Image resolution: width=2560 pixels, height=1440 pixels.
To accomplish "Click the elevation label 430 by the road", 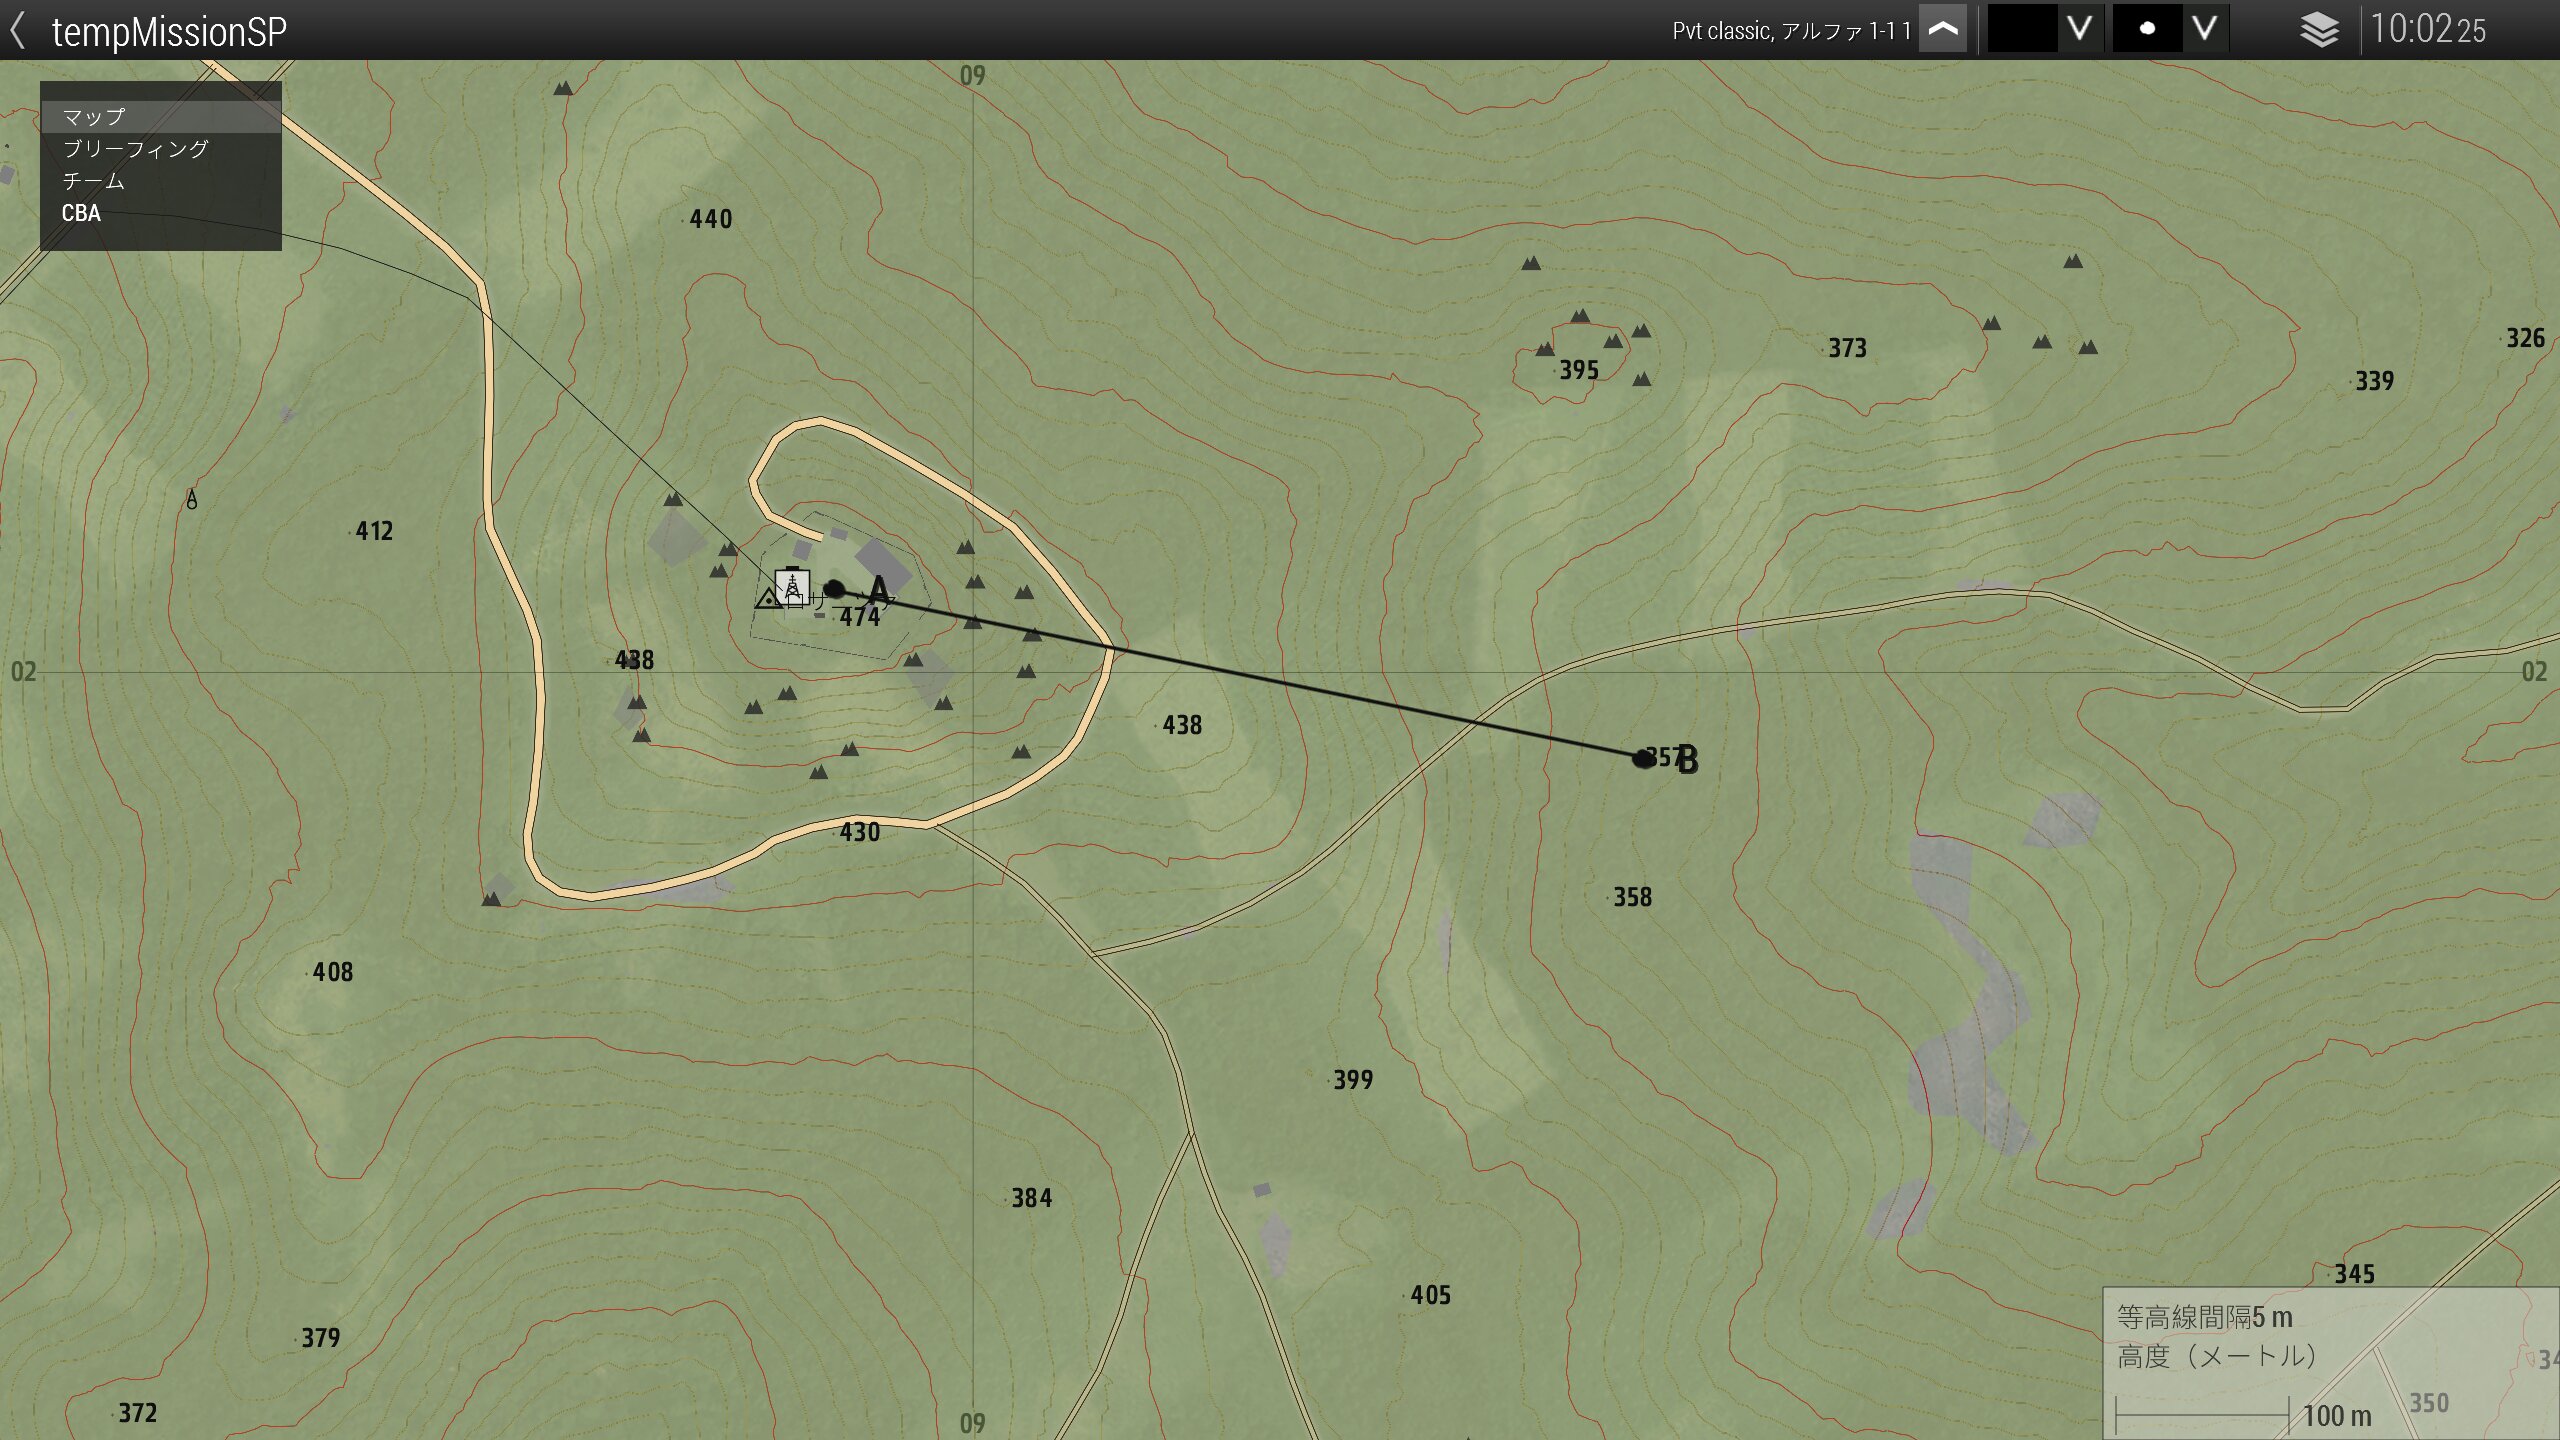I will (860, 832).
